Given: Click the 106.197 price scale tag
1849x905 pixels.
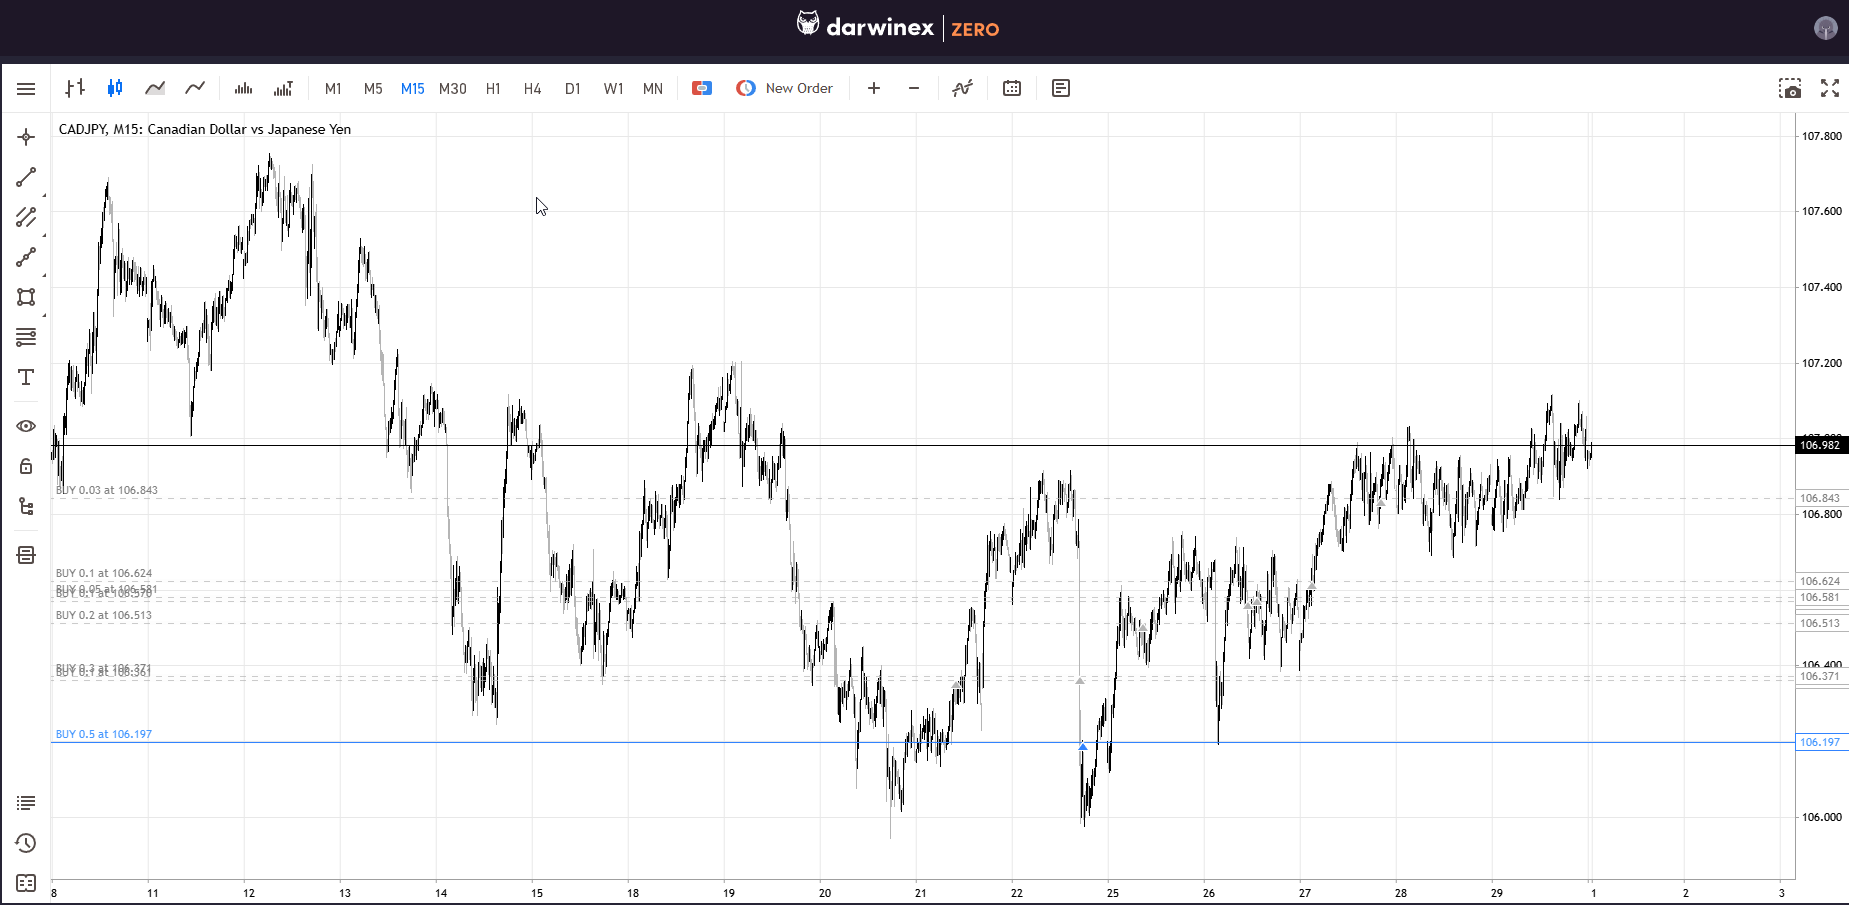Looking at the screenshot, I should tap(1821, 742).
